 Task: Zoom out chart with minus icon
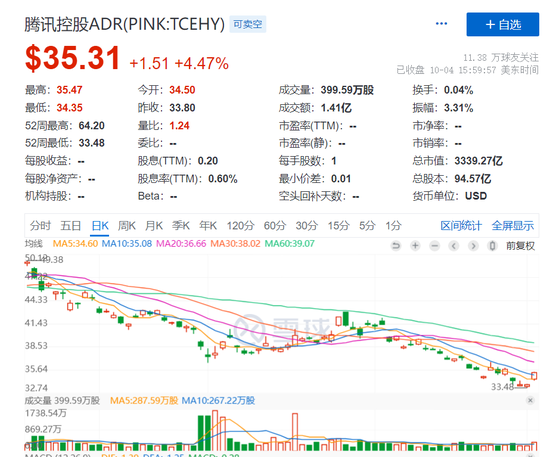pyautogui.click(x=435, y=246)
